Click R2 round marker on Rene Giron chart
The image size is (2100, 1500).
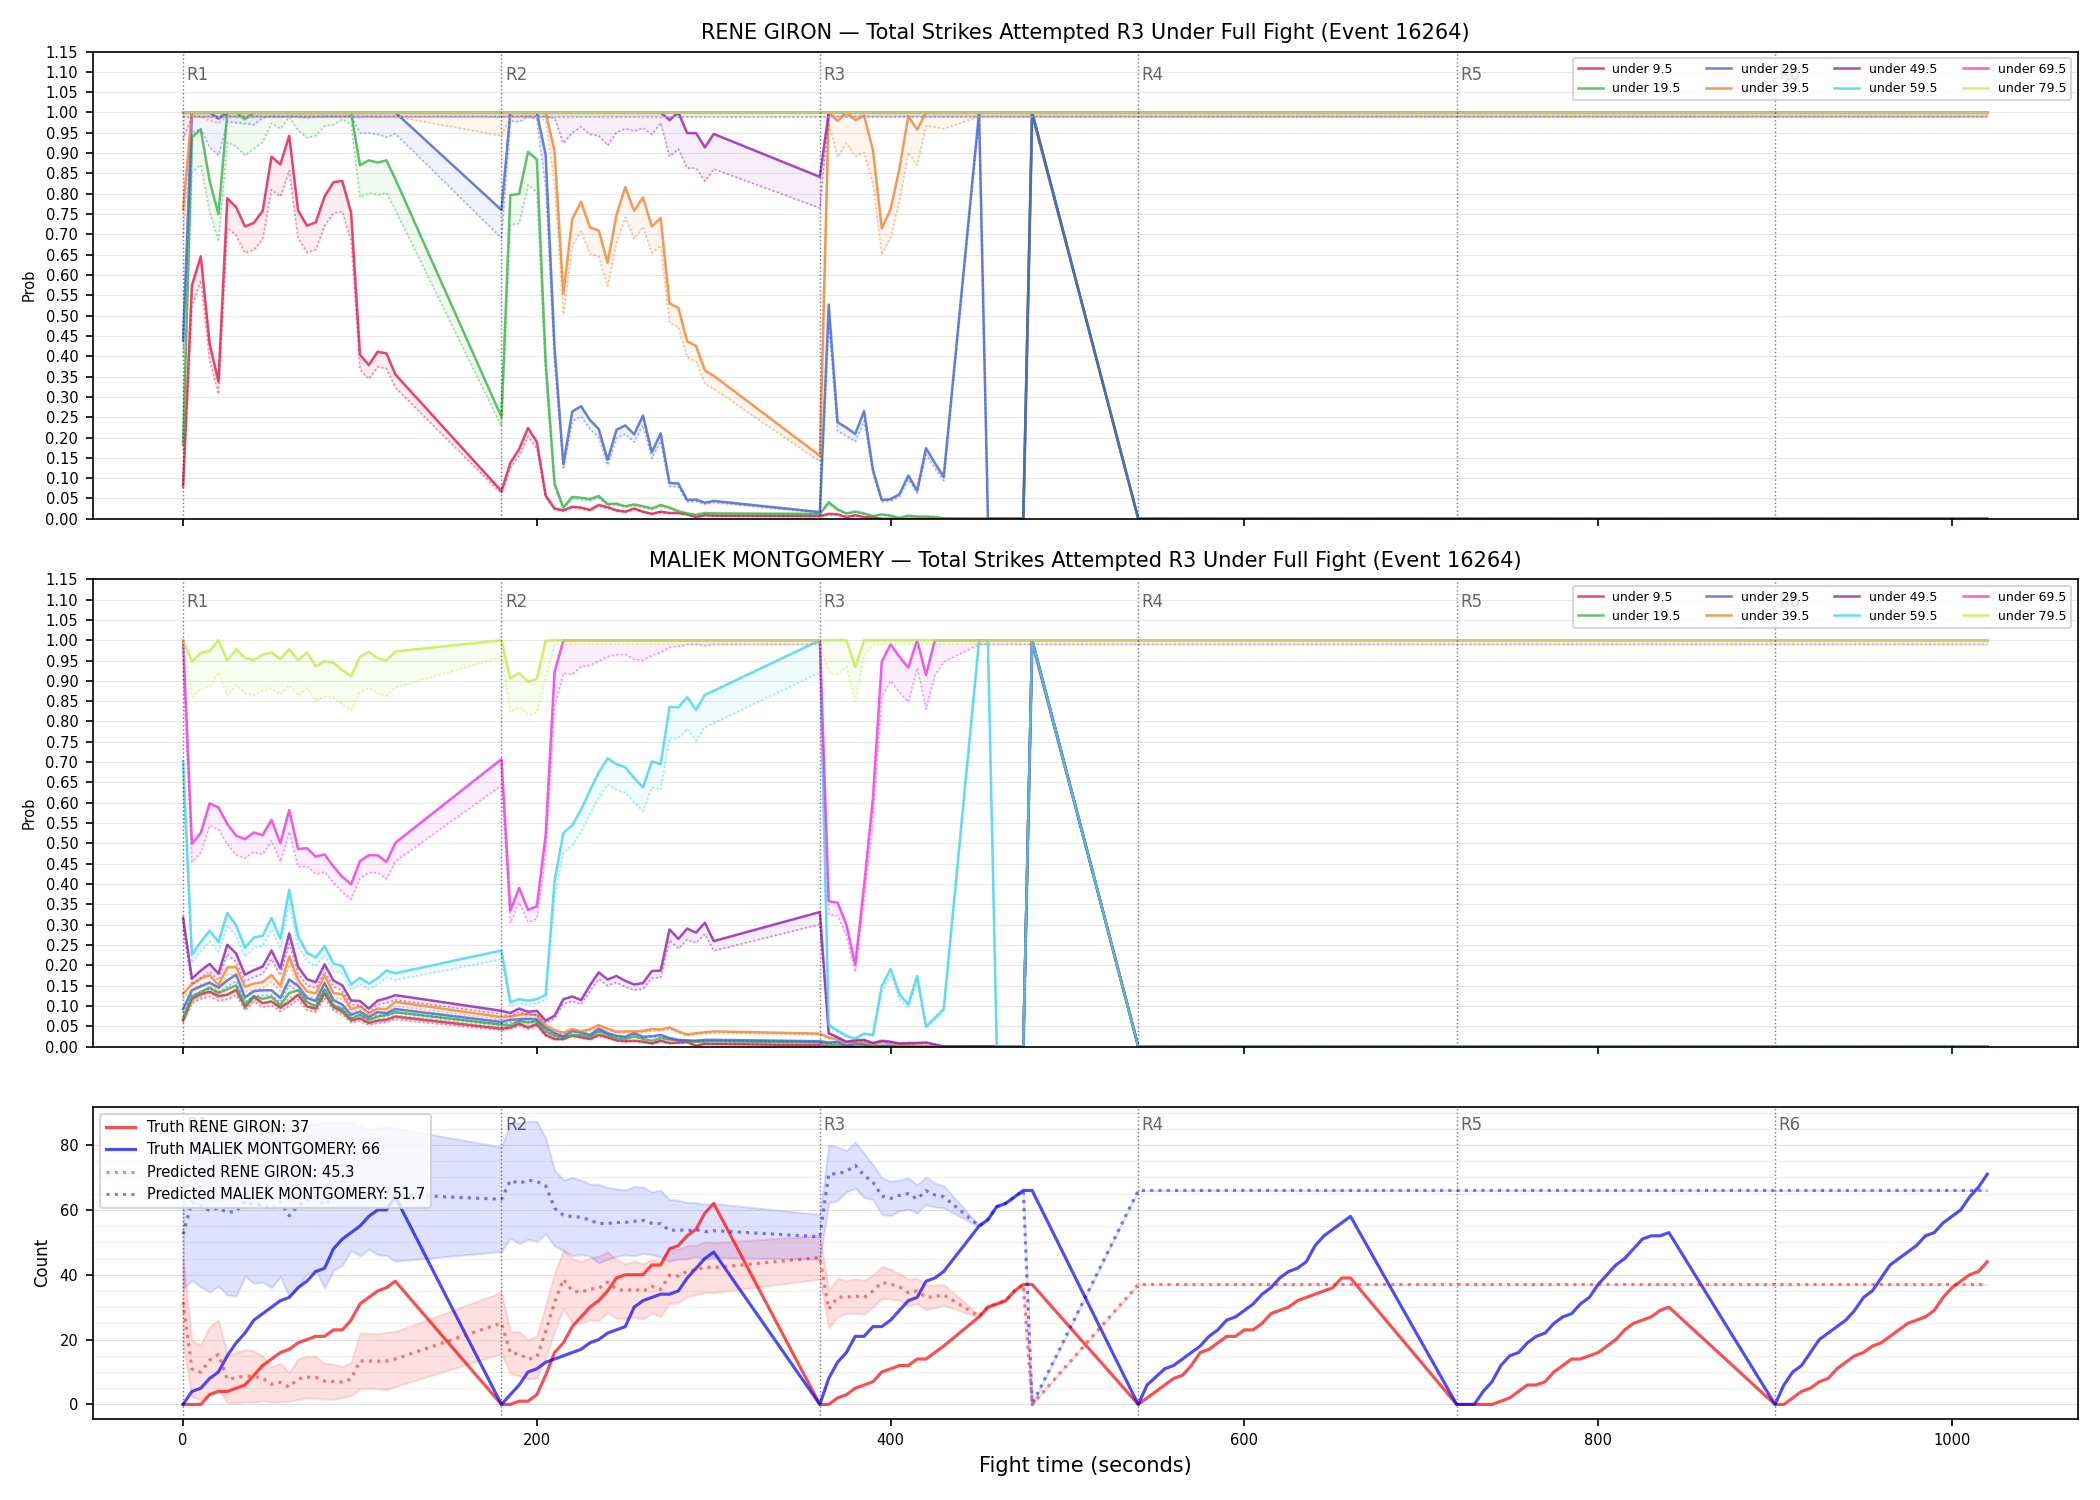point(516,74)
